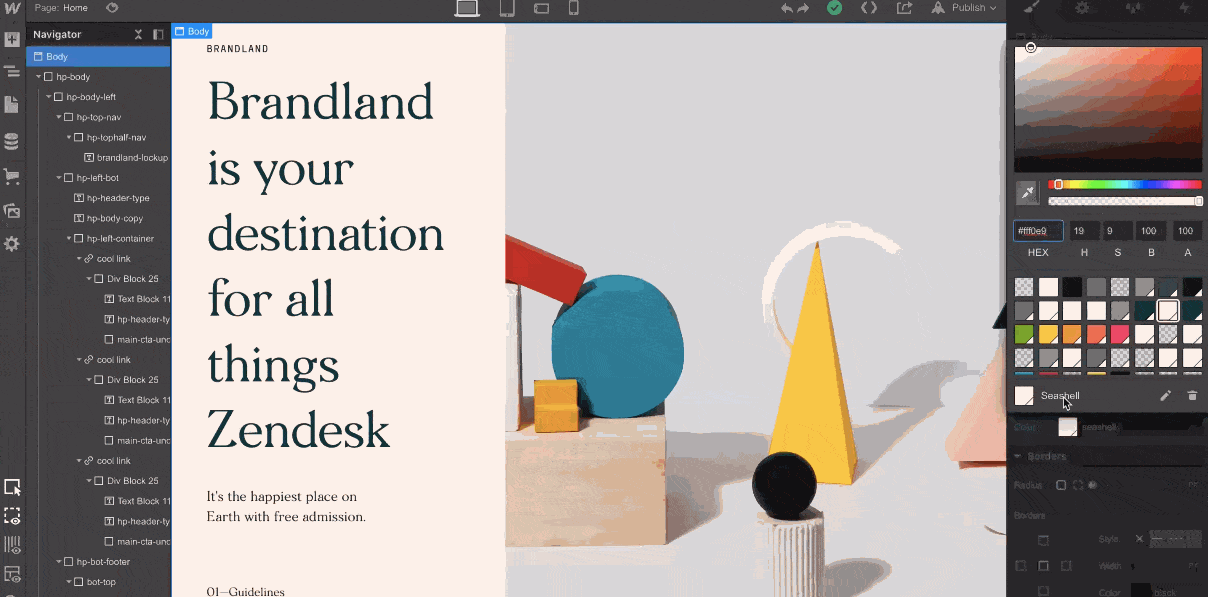Click the green saved-status checkmark
This screenshot has height=597, width=1208.
pyautogui.click(x=833, y=8)
